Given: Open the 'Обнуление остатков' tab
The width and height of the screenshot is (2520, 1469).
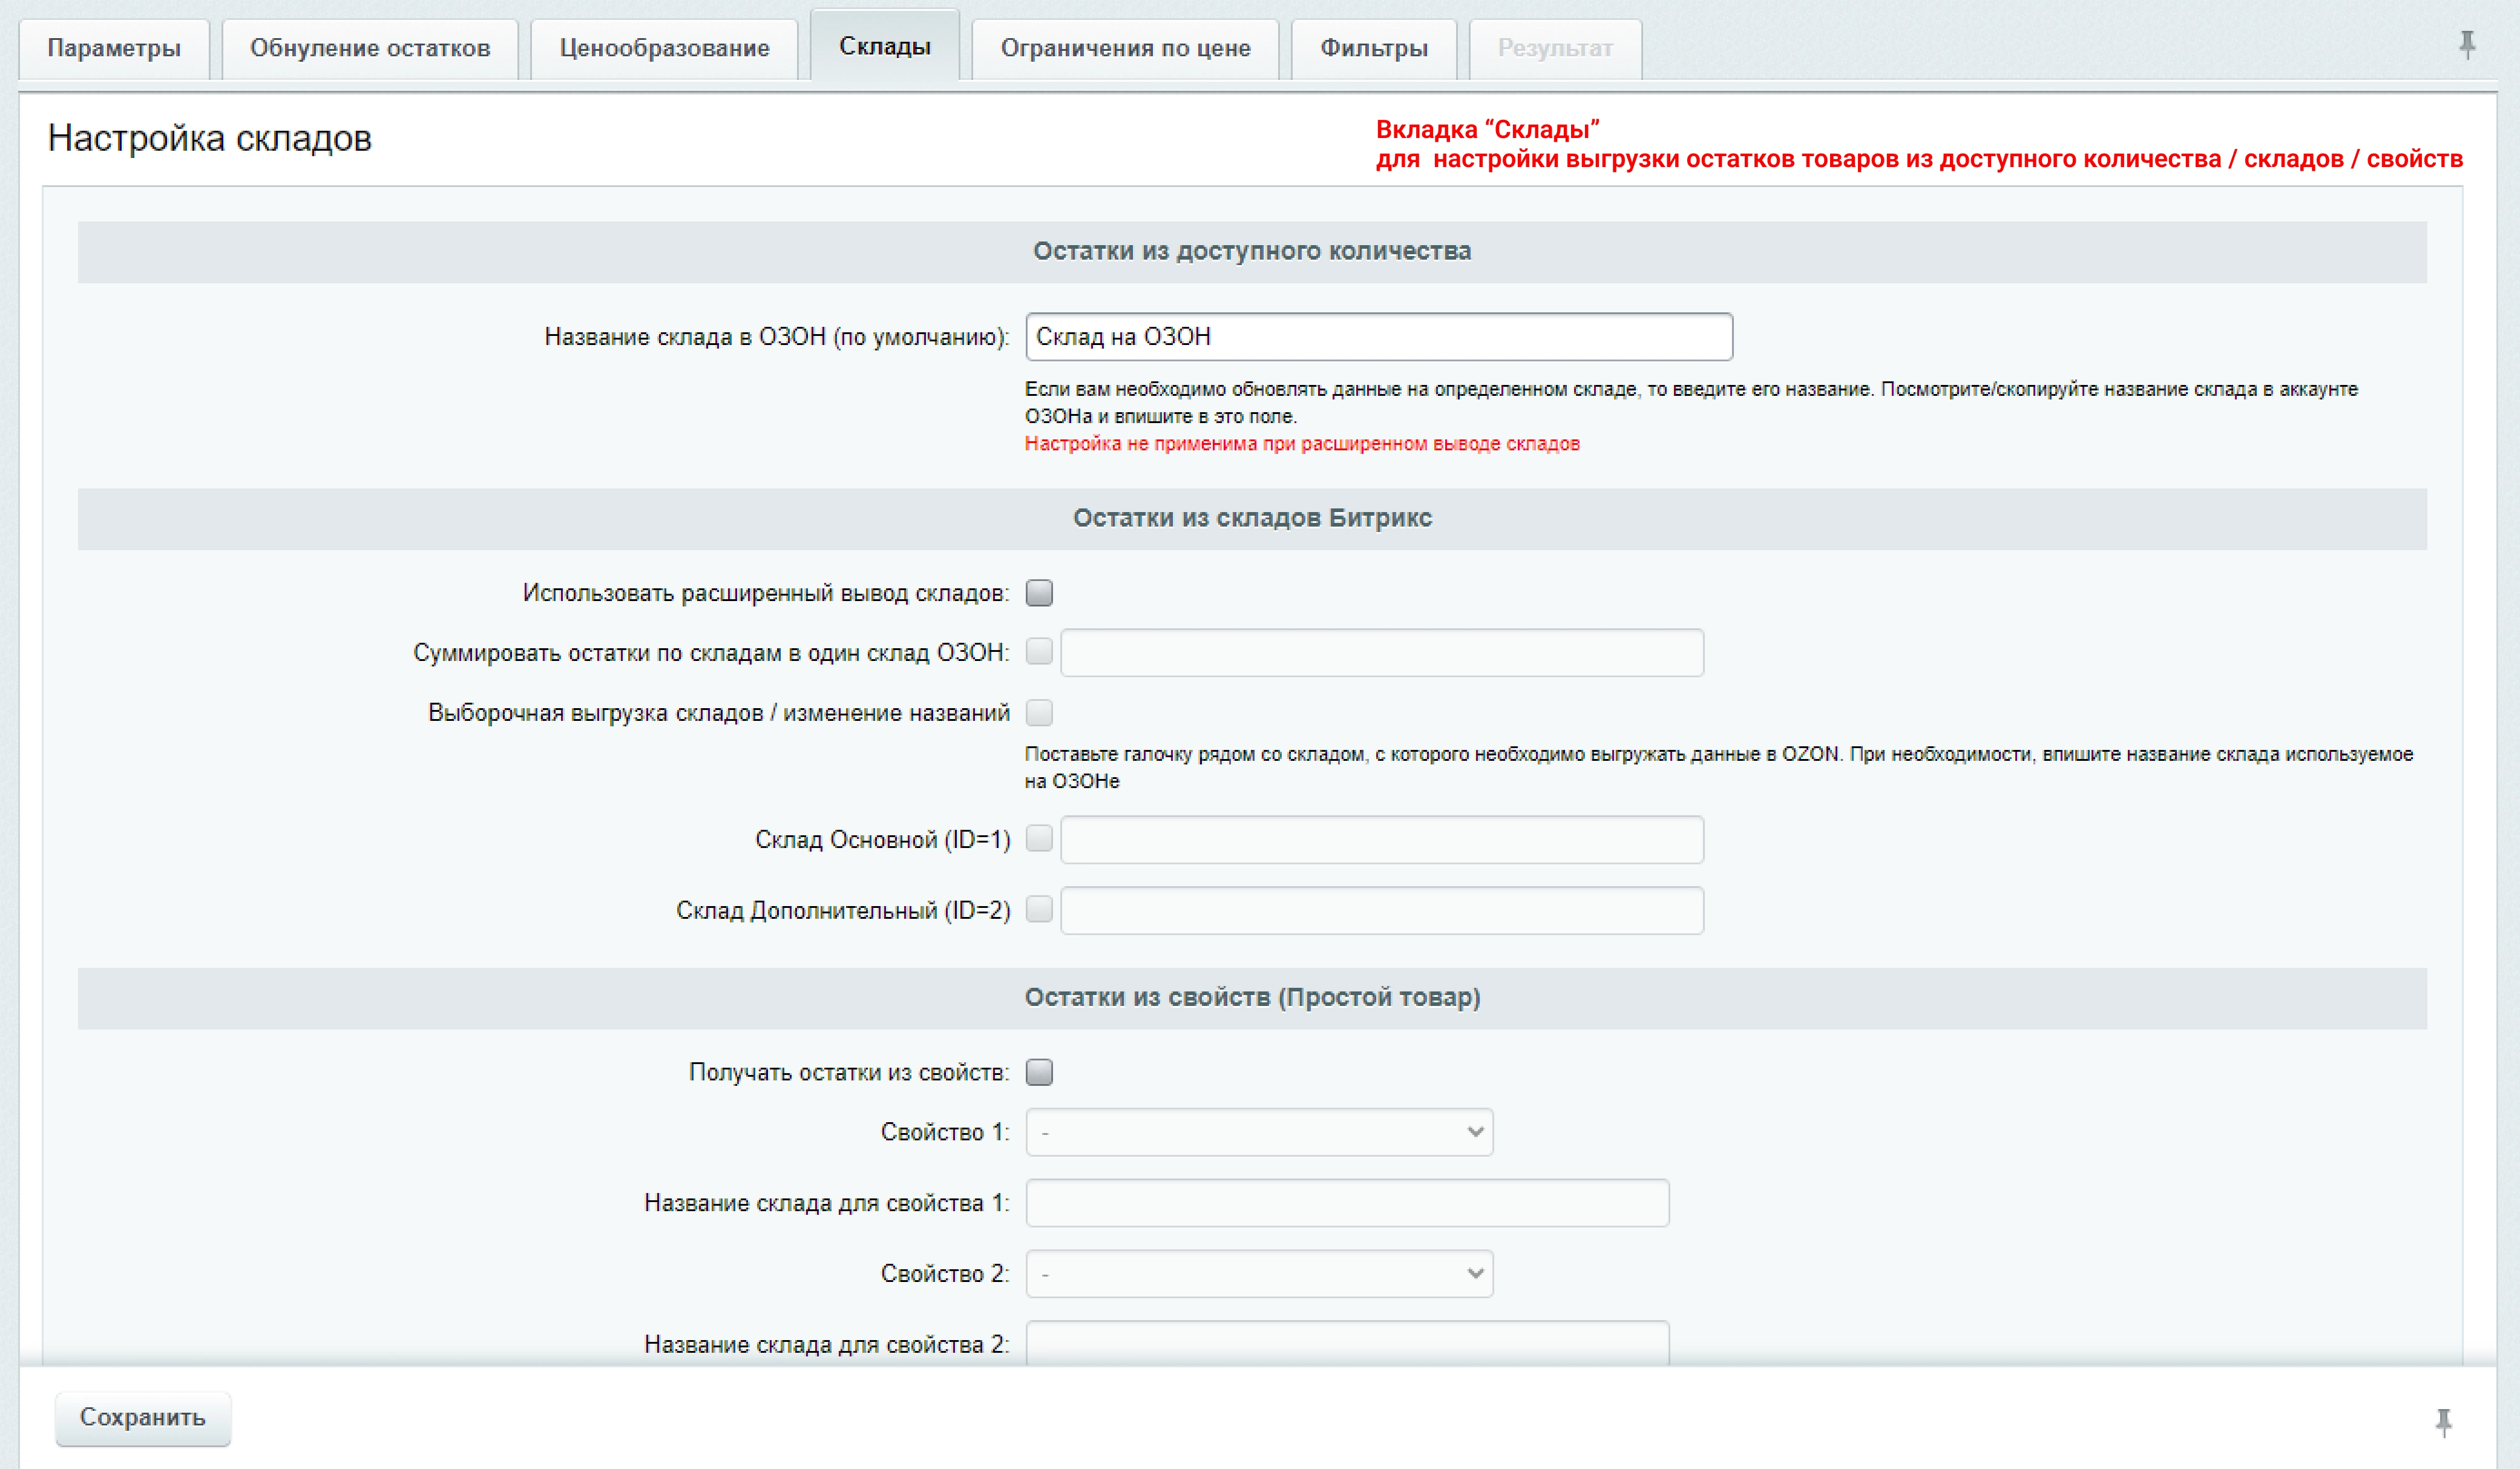Looking at the screenshot, I should coord(370,48).
